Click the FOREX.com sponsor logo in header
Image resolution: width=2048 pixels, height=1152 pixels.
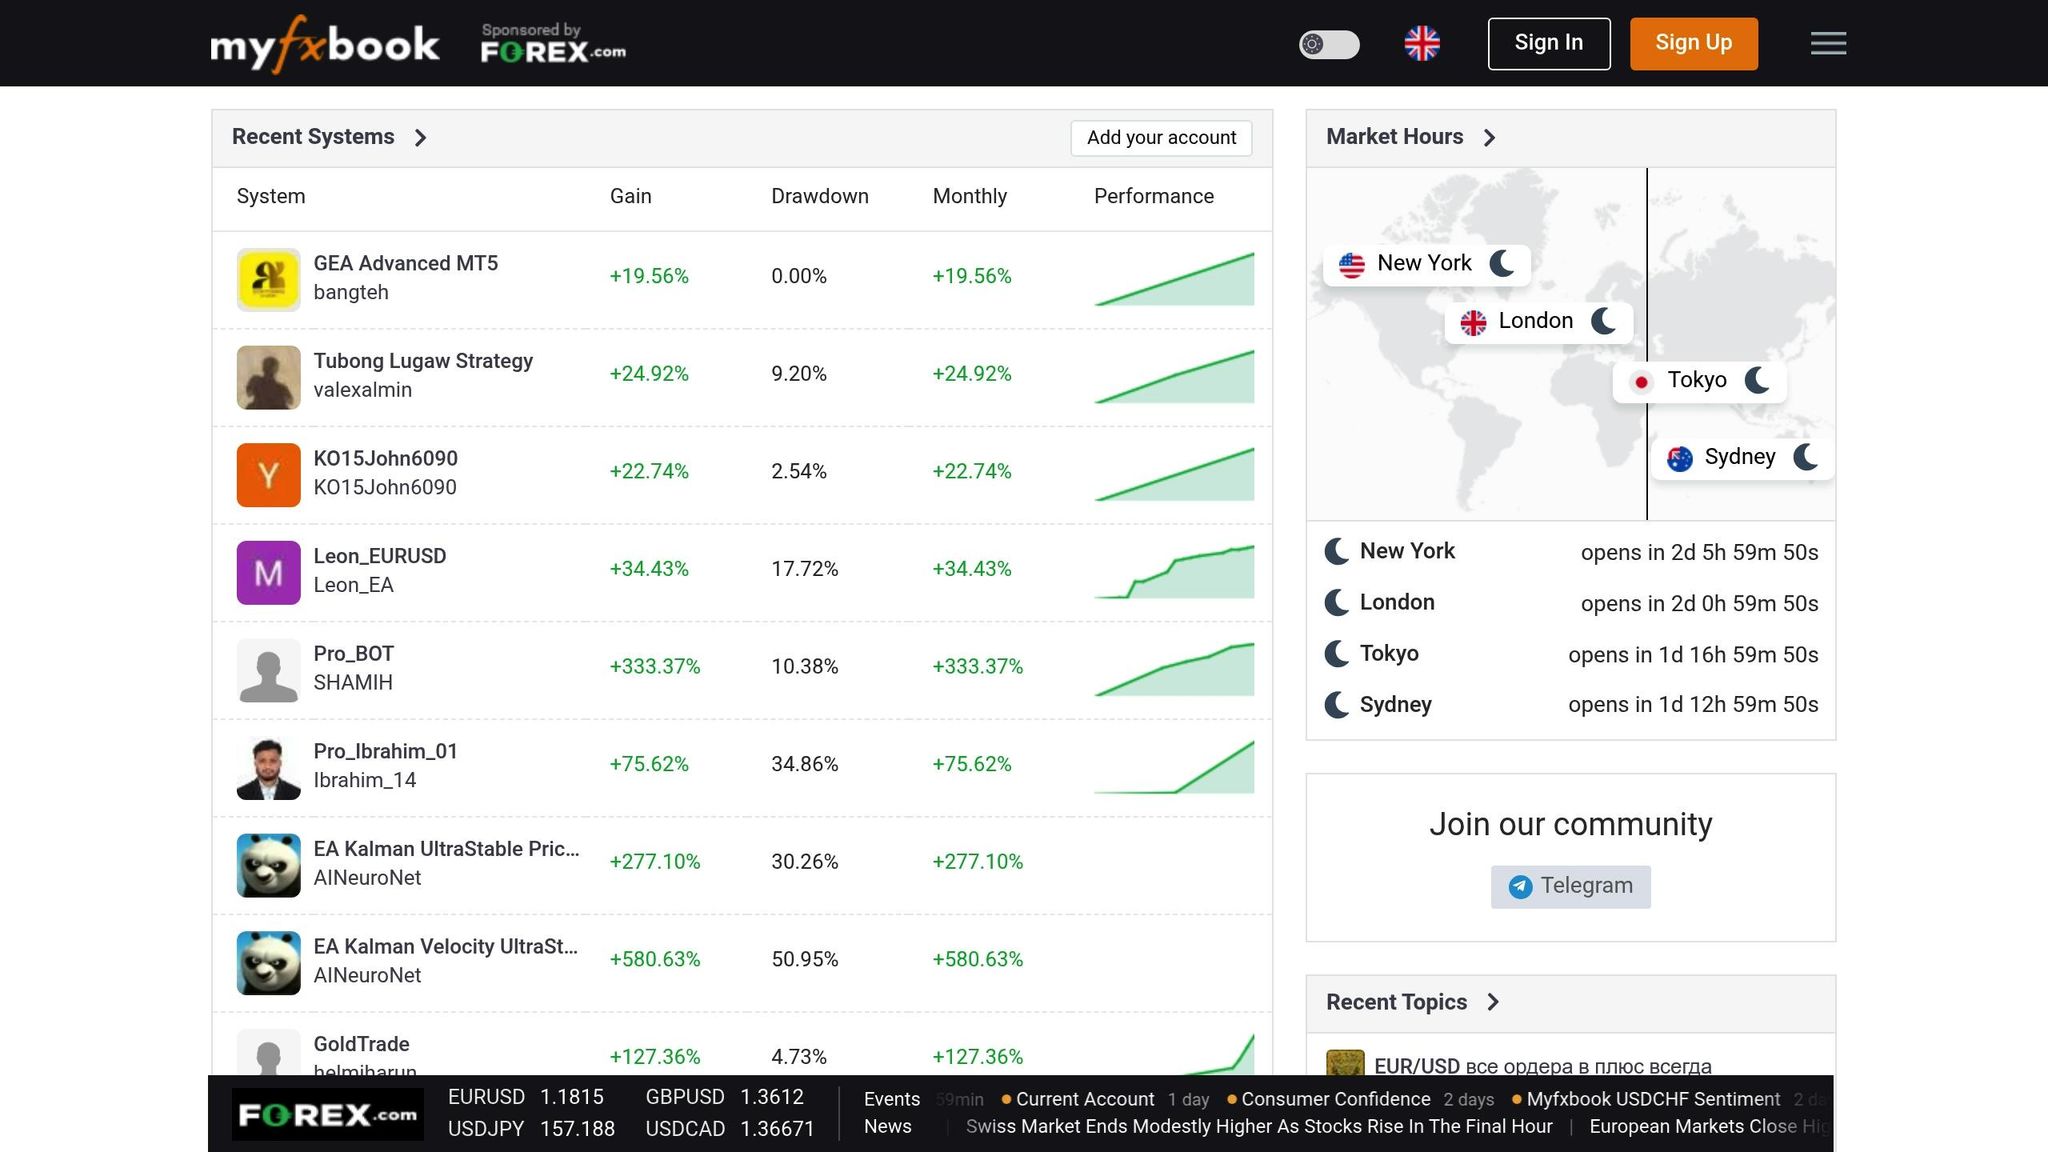pos(553,45)
